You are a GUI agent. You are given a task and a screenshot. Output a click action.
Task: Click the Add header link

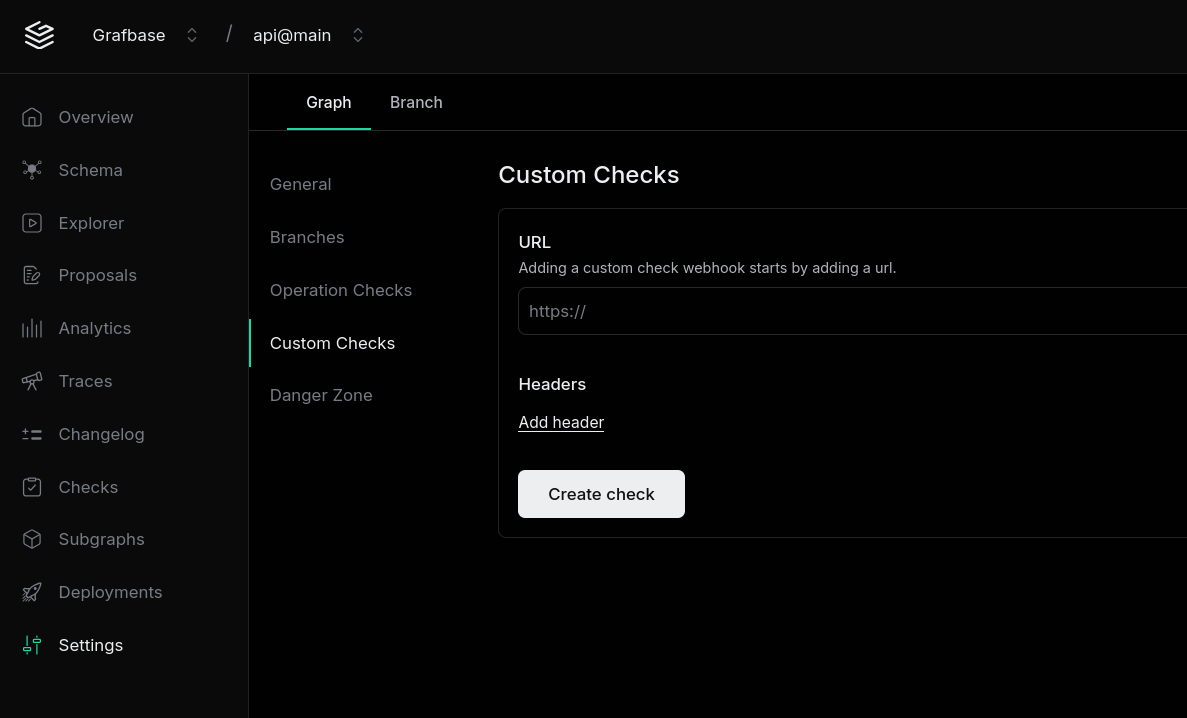point(561,422)
